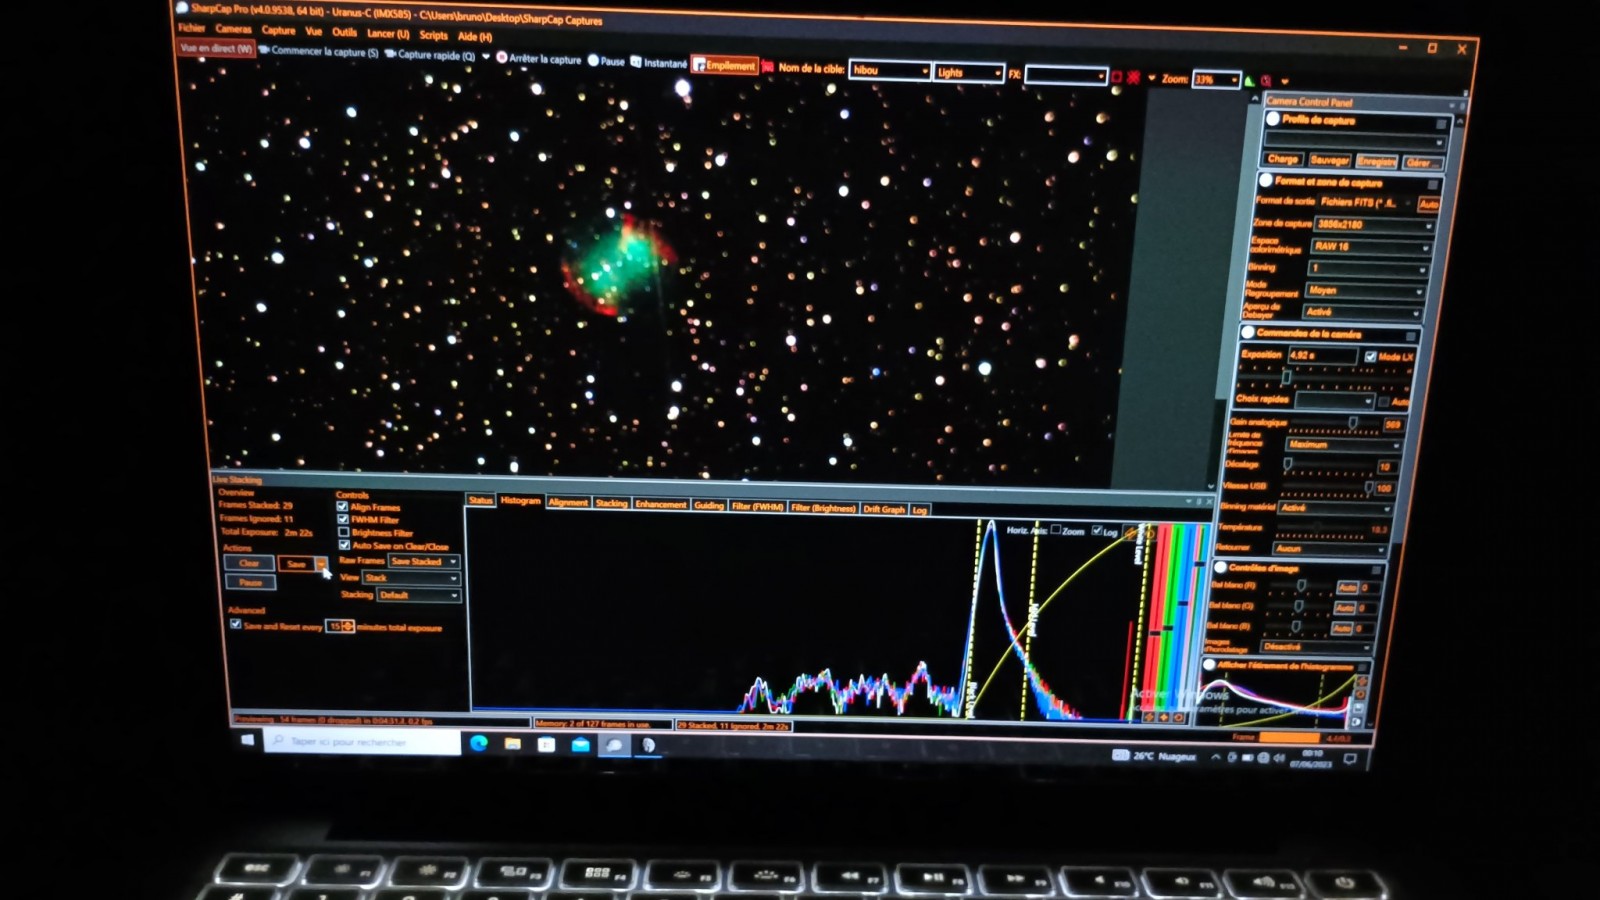The height and width of the screenshot is (900, 1600).
Task: Open the Raw Frames Save Stacked dropdown
Action: pos(424,562)
